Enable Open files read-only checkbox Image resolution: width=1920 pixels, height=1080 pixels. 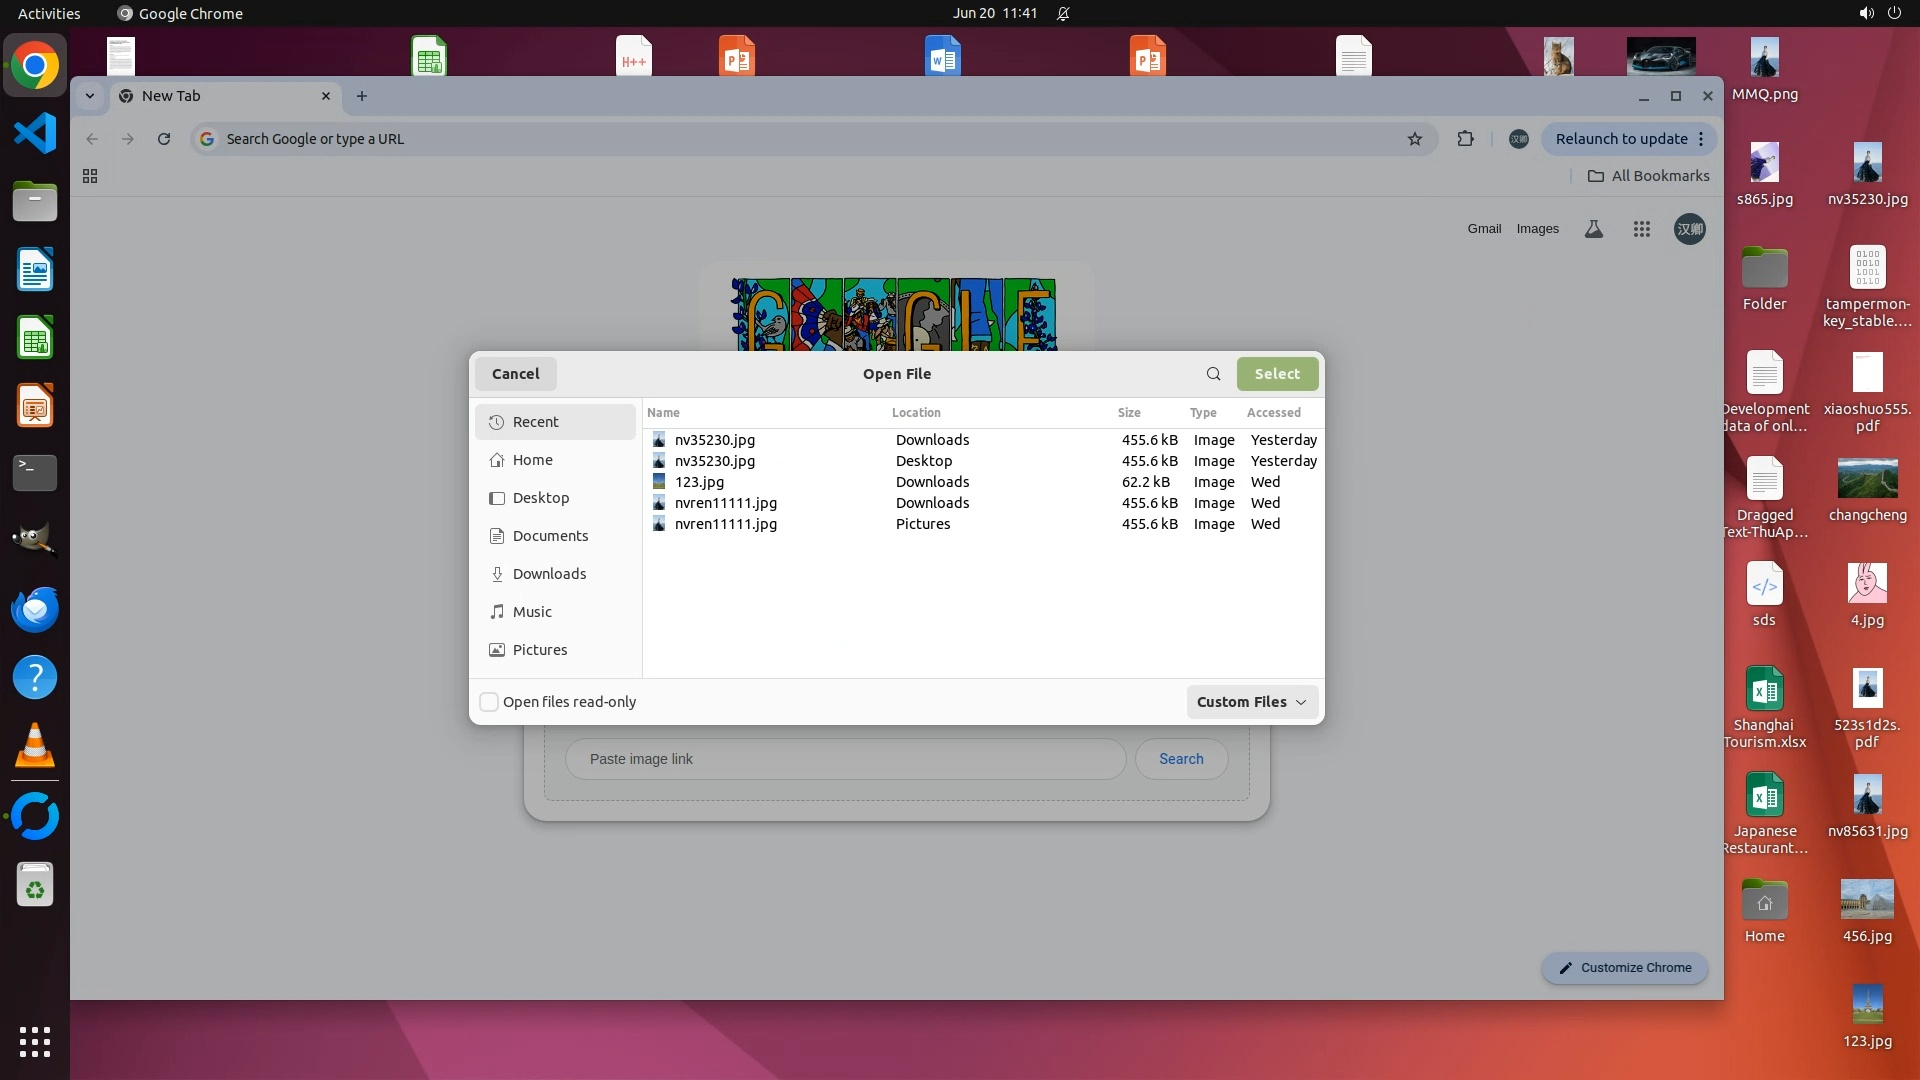point(489,702)
